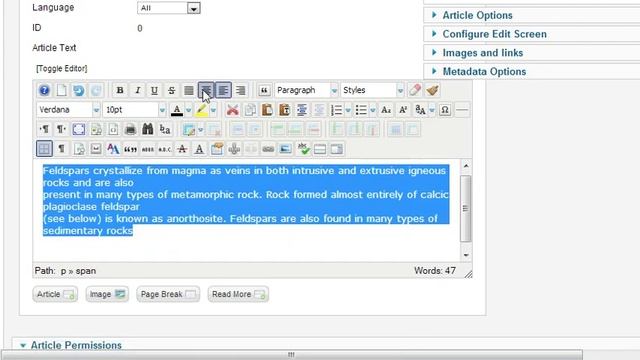Cut the selected text with scissors icon
Image resolution: width=640 pixels, height=360 pixels.
click(233, 110)
